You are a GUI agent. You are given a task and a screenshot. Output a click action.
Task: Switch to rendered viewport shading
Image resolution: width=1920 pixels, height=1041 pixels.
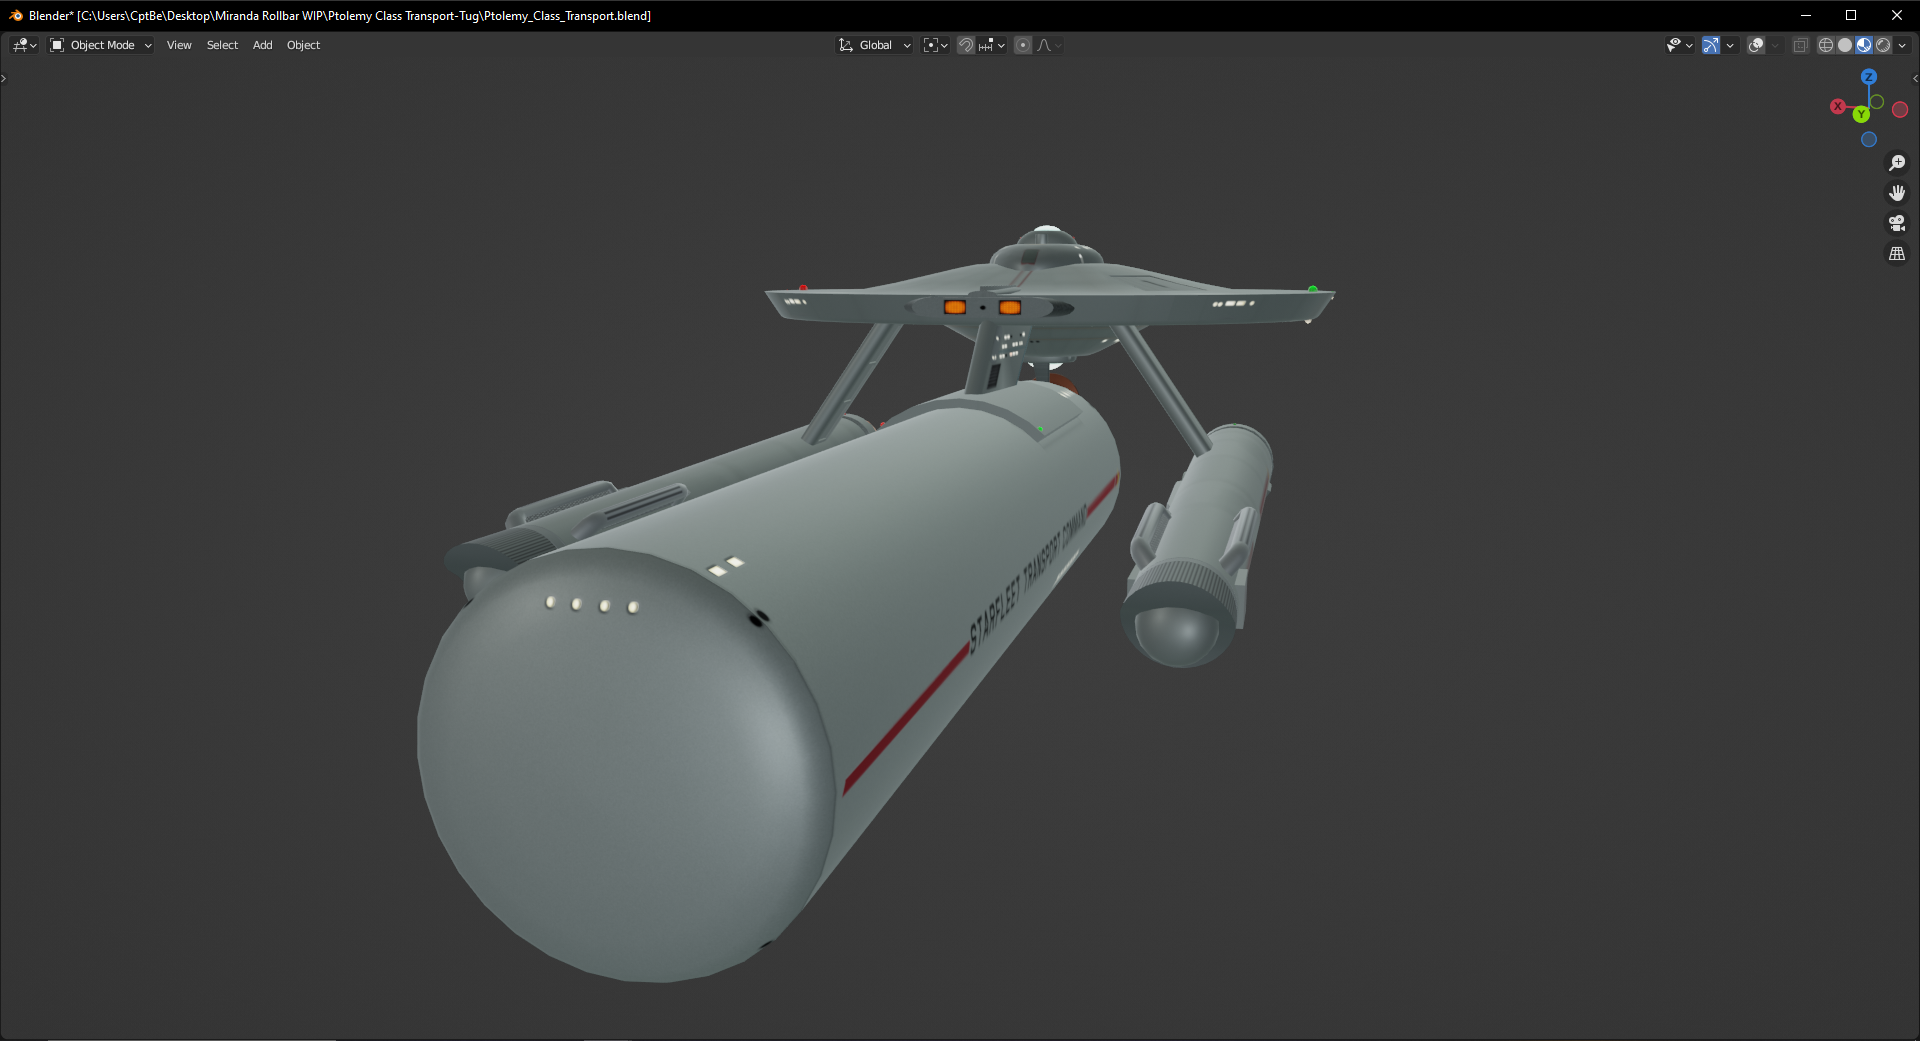(1883, 45)
